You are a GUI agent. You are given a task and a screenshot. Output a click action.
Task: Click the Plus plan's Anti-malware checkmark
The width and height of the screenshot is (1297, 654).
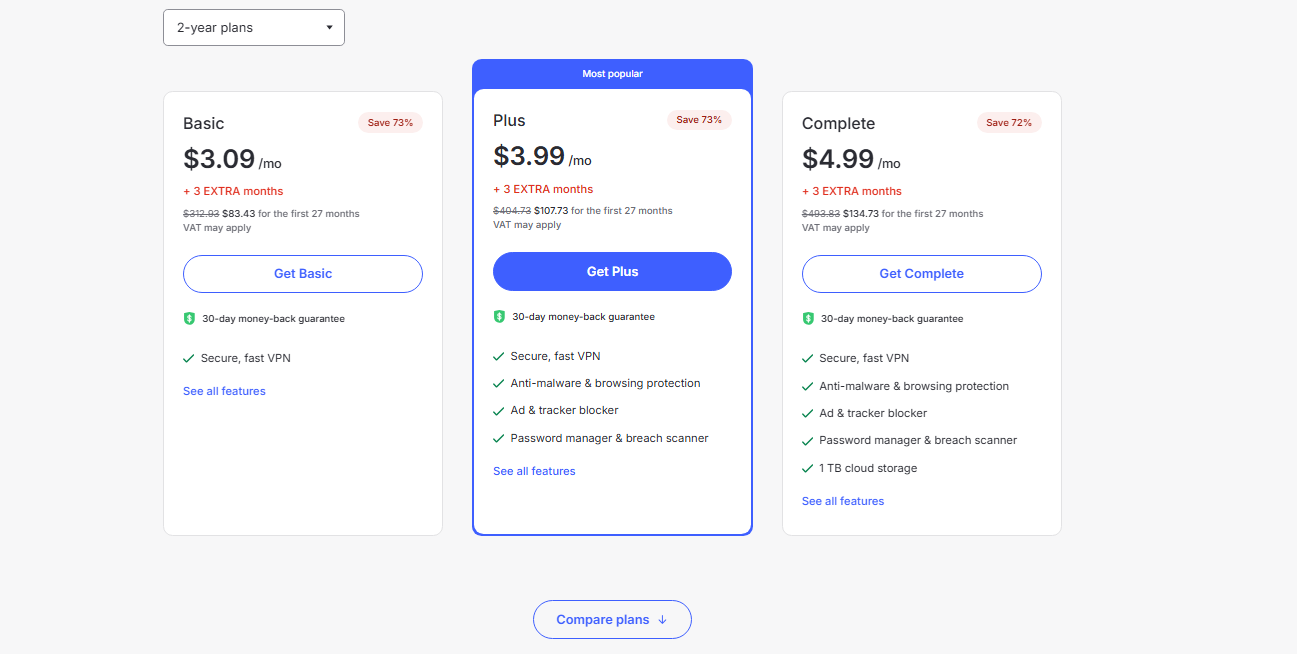(498, 383)
